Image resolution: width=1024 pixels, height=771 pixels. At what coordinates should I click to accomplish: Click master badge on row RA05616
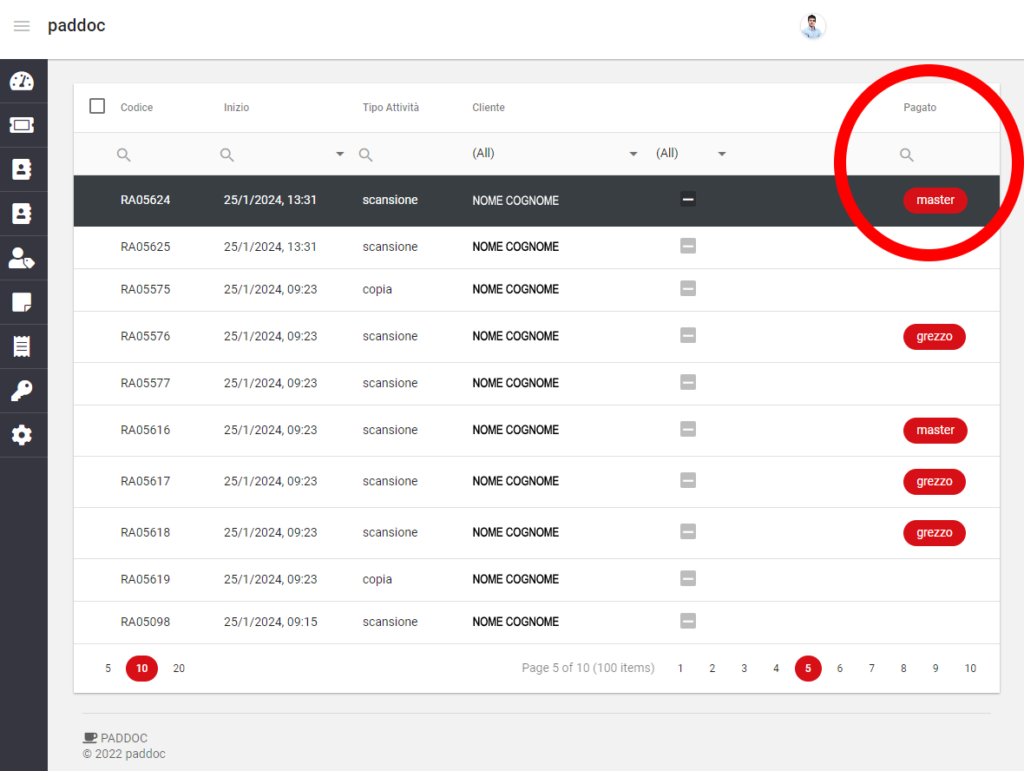pyautogui.click(x=935, y=430)
